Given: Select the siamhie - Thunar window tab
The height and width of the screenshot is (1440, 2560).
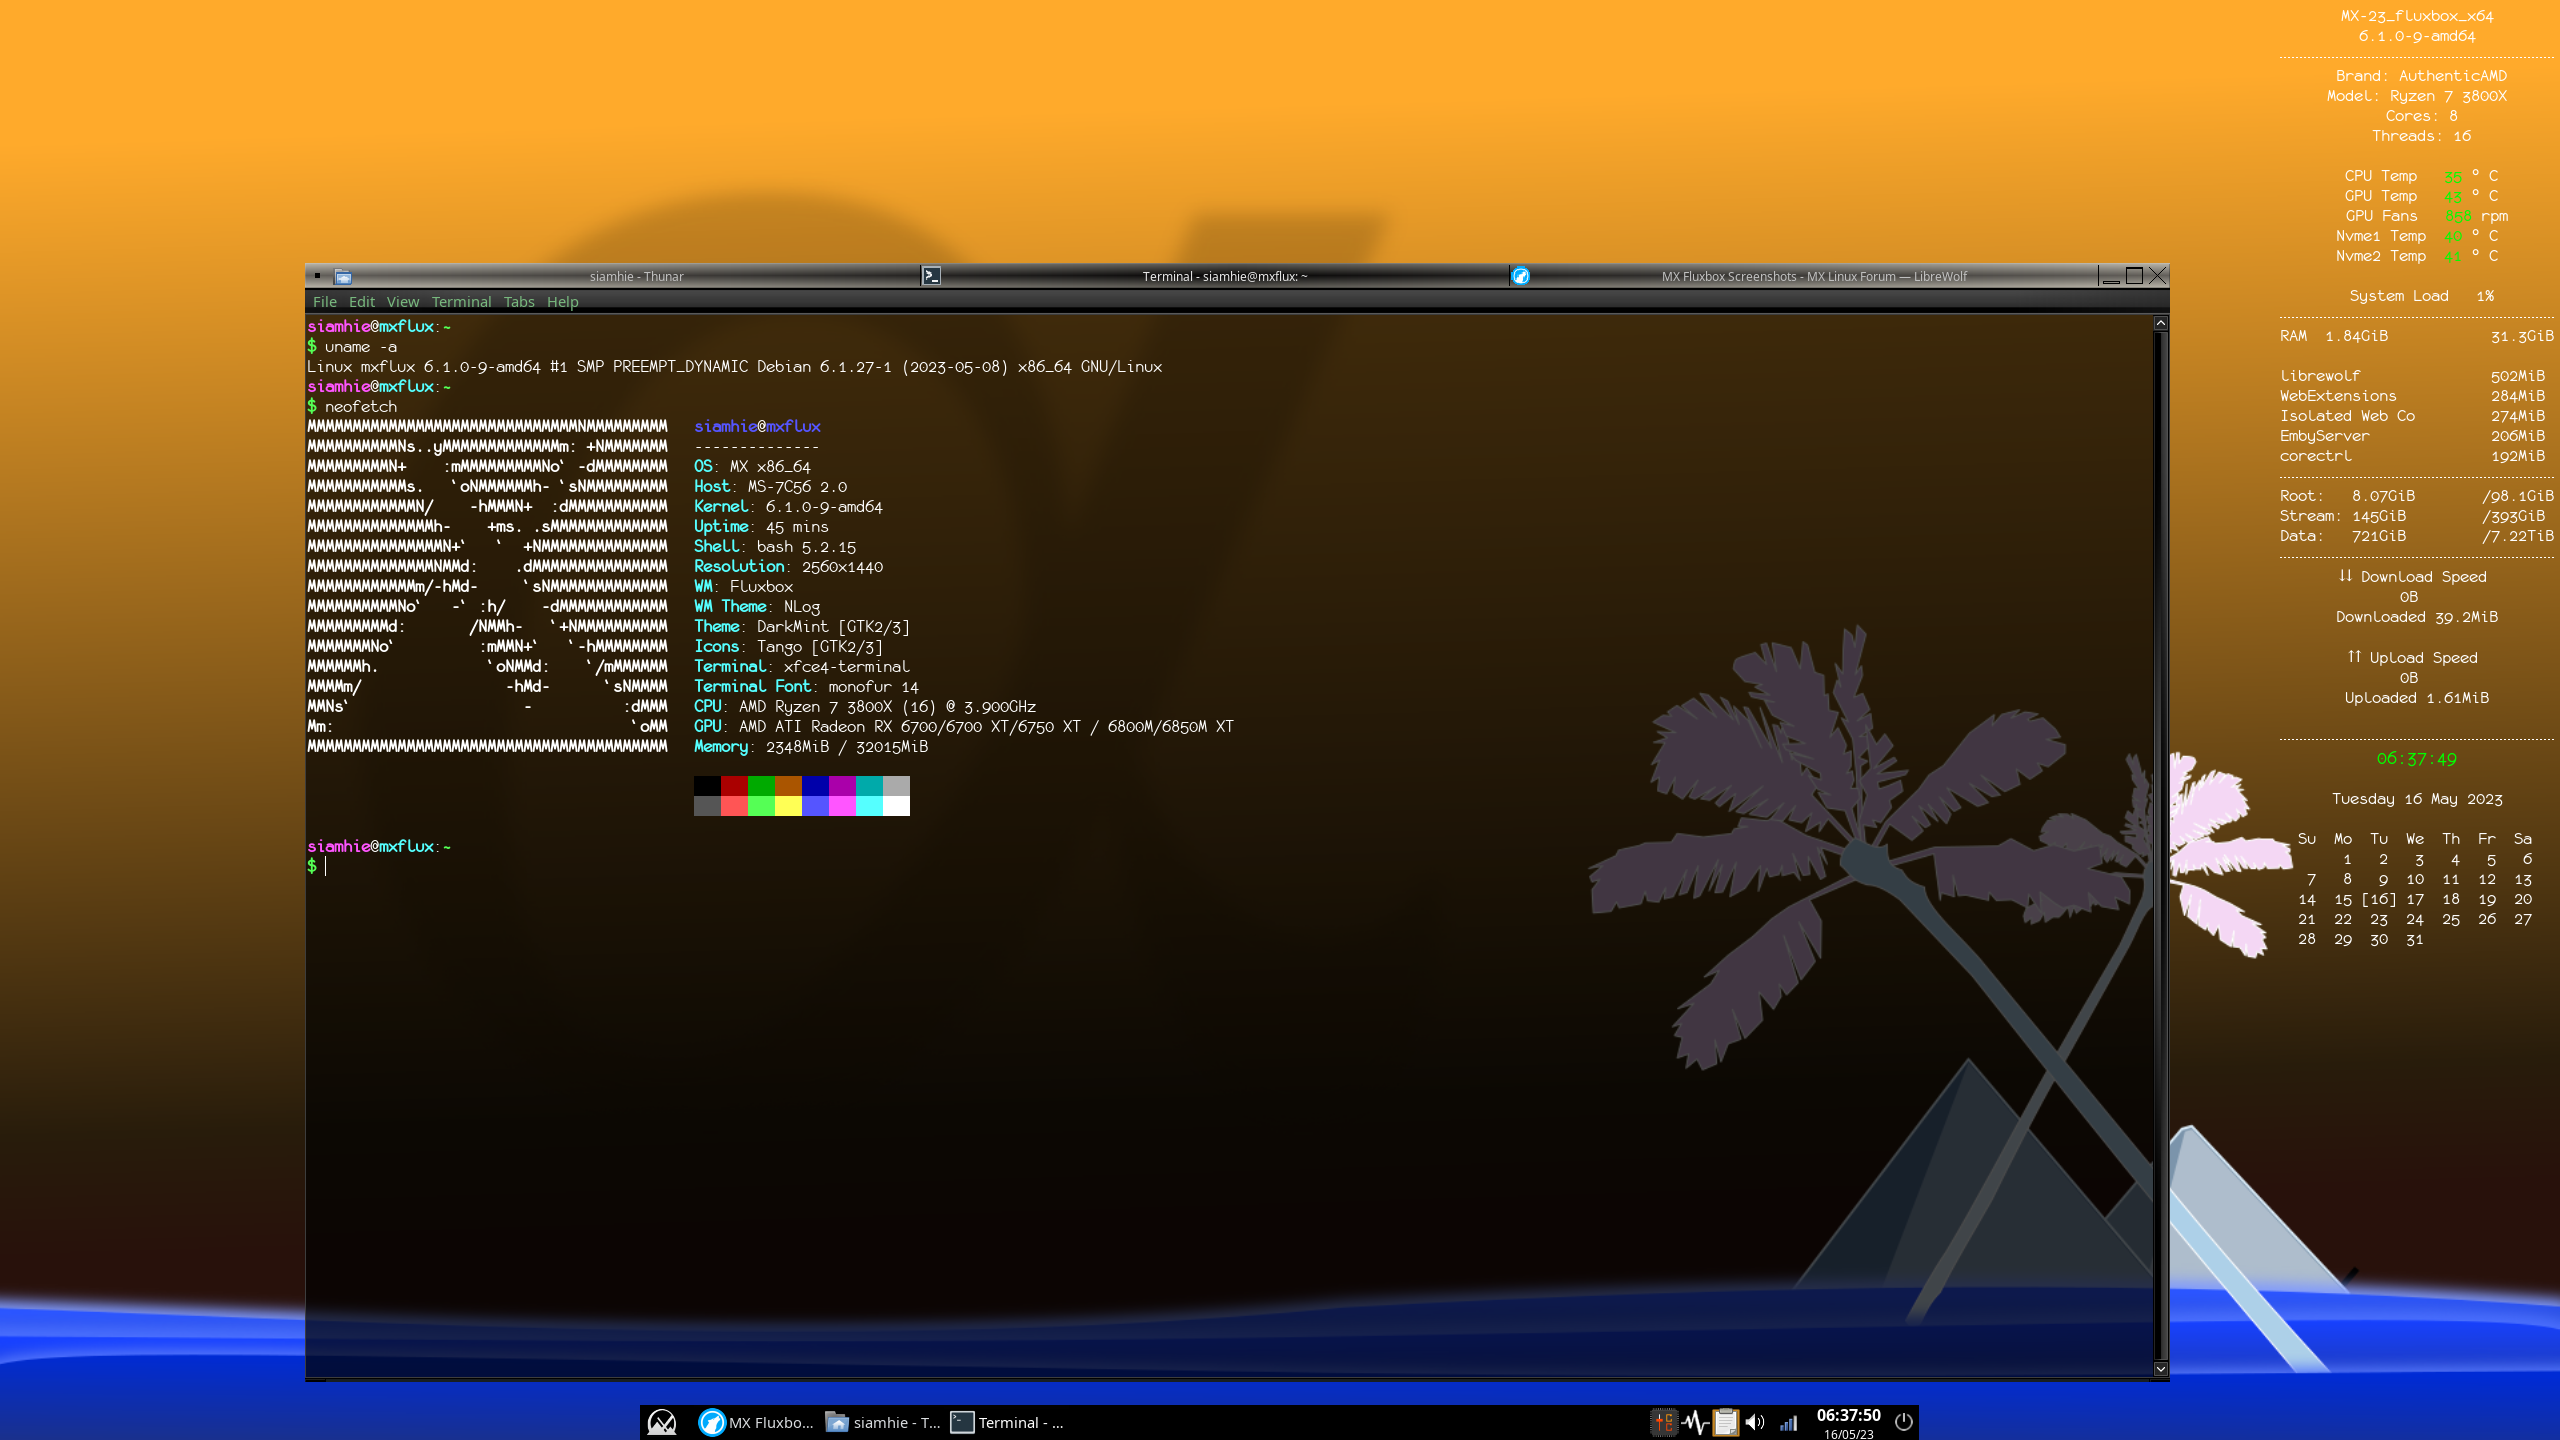Looking at the screenshot, I should click(625, 276).
